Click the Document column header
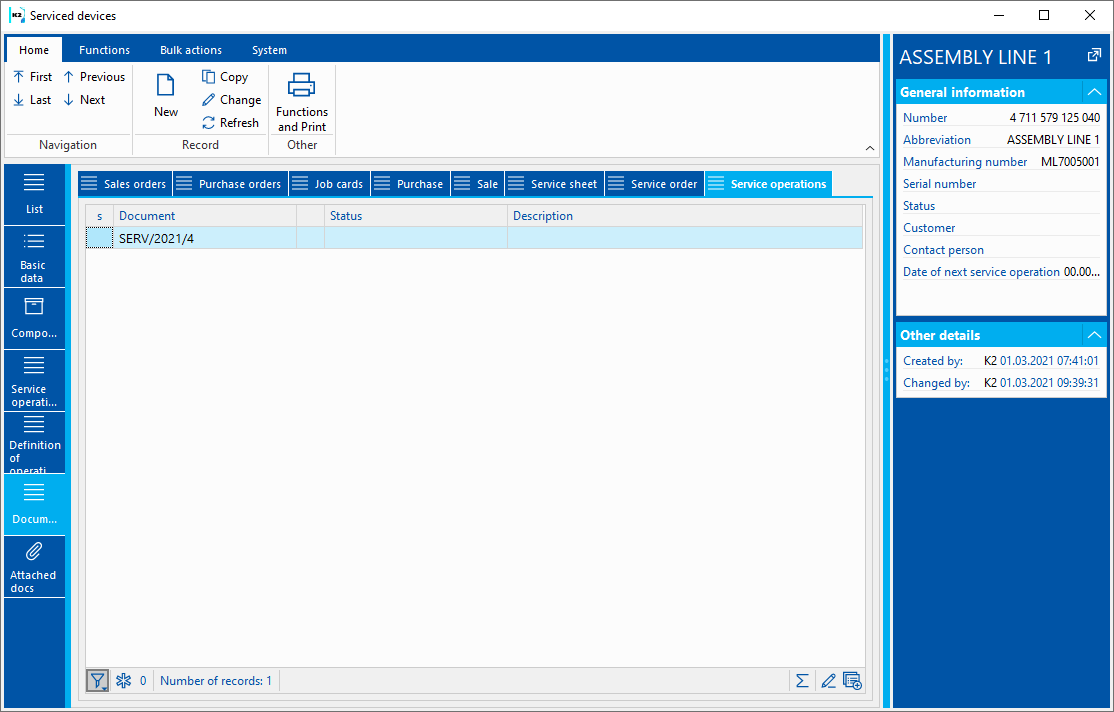Image resolution: width=1114 pixels, height=712 pixels. 205,216
